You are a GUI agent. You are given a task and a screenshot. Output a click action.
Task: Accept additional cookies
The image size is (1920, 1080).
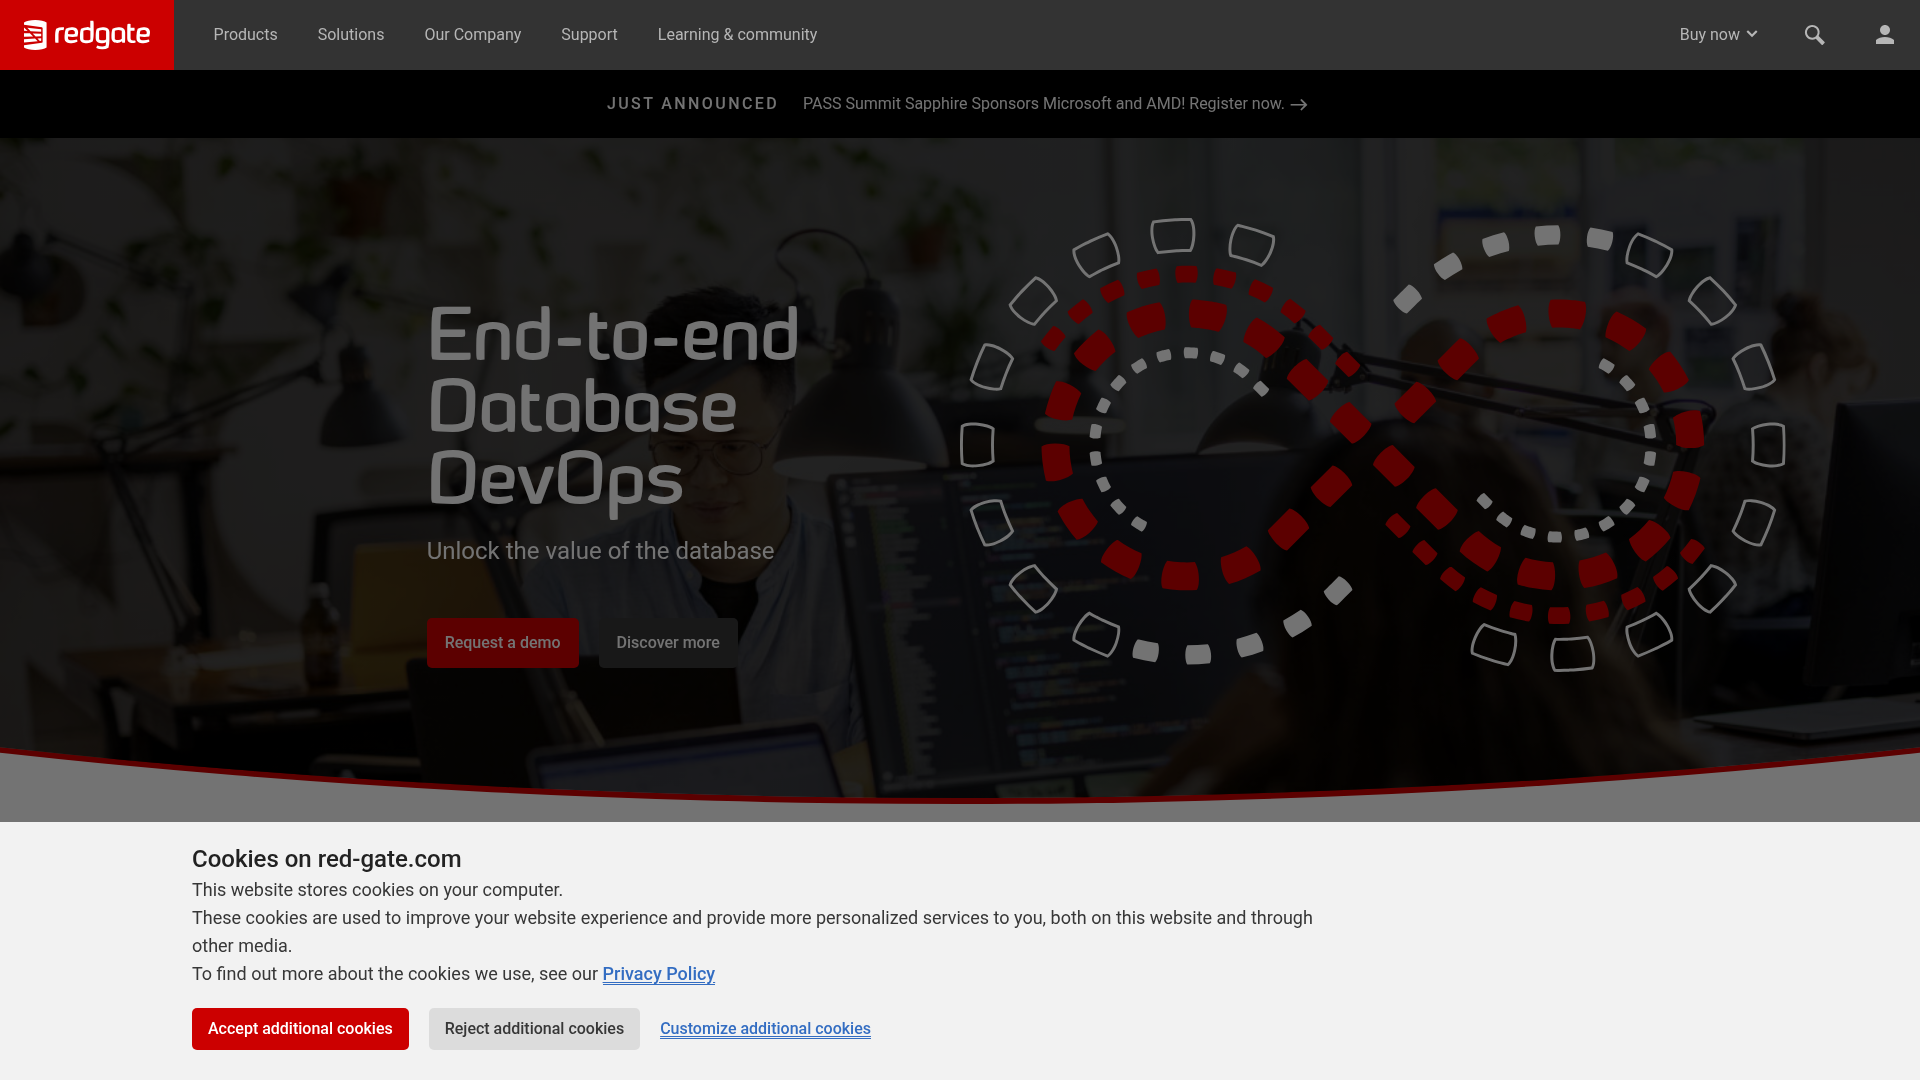point(300,1028)
